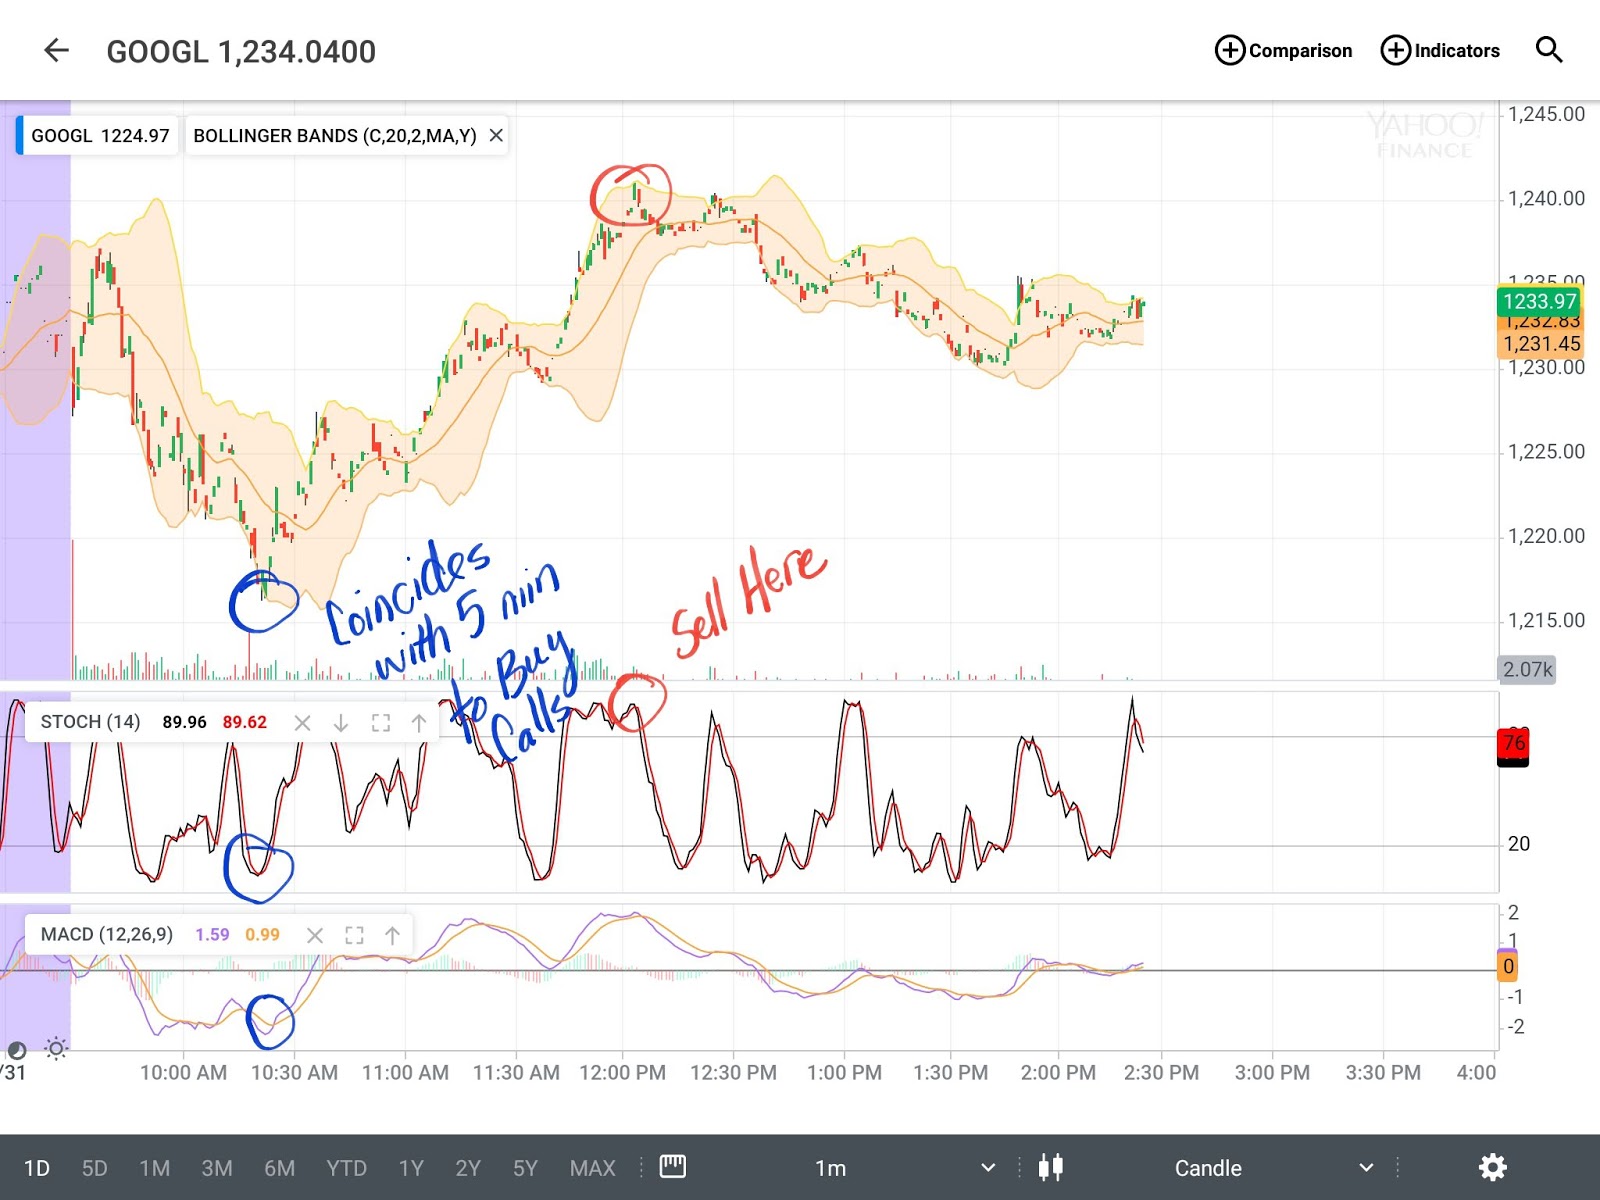
Task: Click the 12:00 PM time axis label
Action: [622, 1073]
